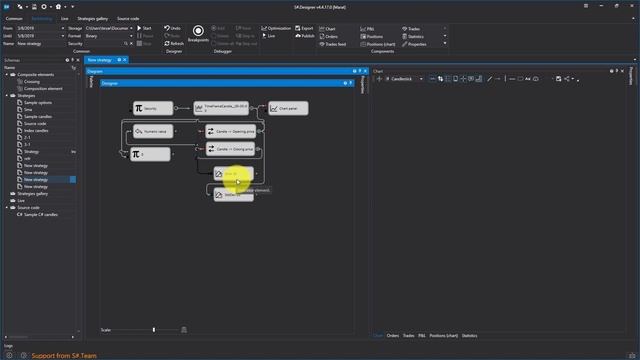
Task: Click the Publish button
Action: click(x=304, y=36)
